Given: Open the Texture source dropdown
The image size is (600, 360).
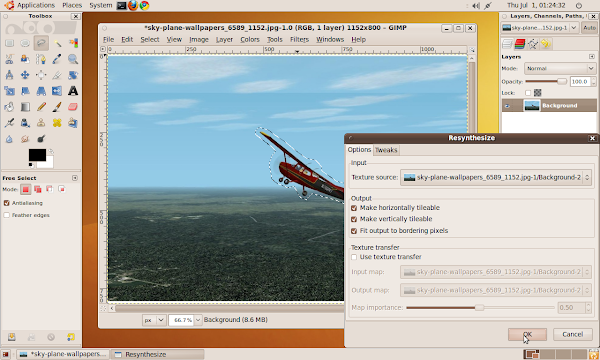Looking at the screenshot, I should (496, 178).
